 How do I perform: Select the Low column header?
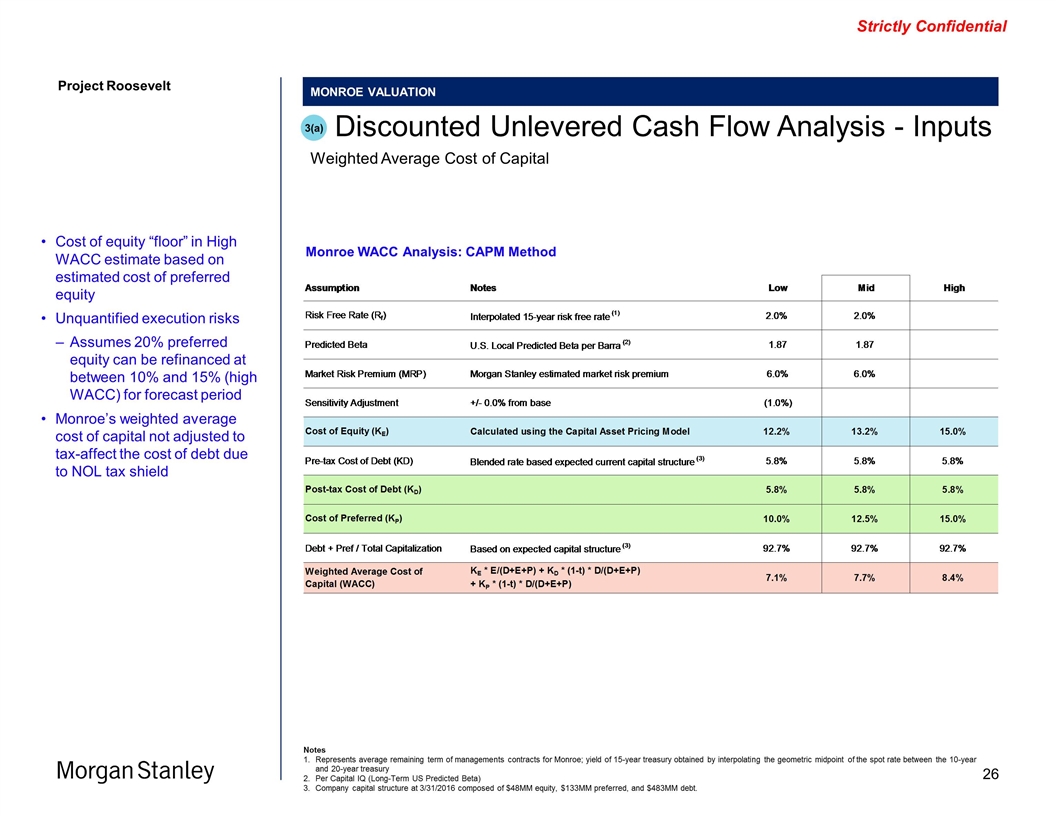click(x=778, y=287)
